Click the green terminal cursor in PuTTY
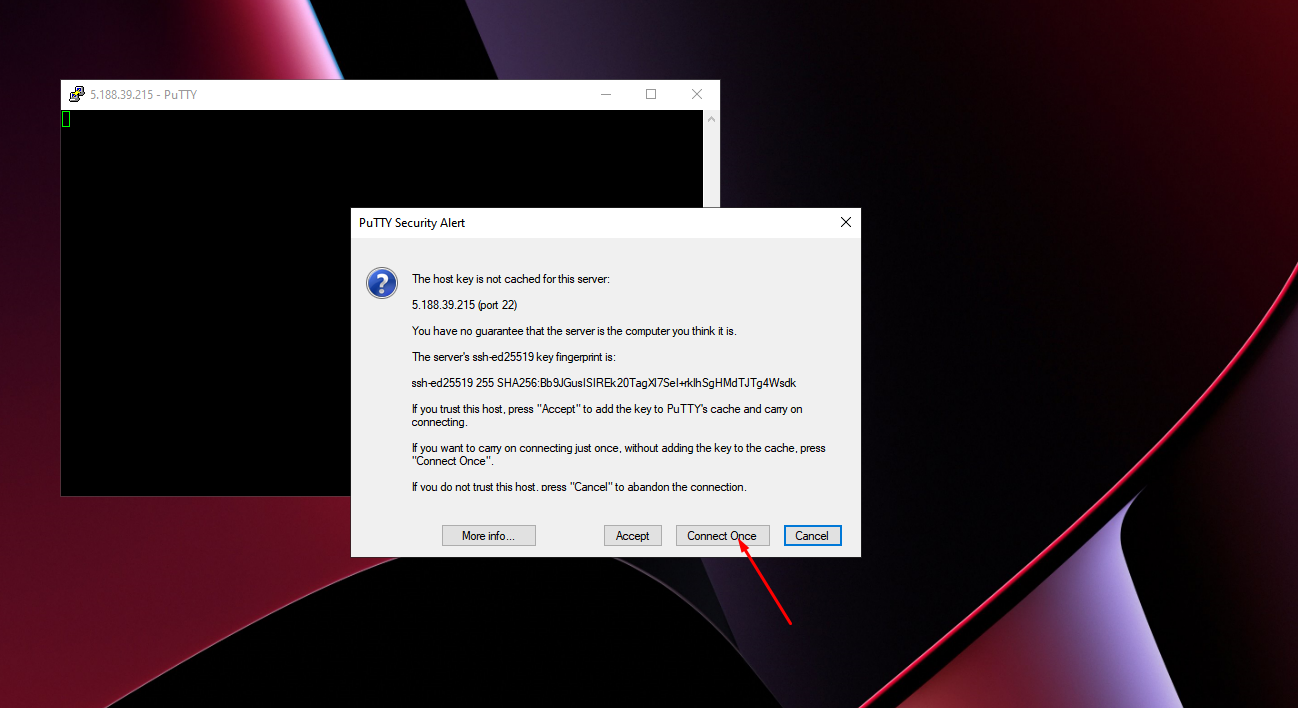This screenshot has width=1298, height=708. click(x=66, y=119)
